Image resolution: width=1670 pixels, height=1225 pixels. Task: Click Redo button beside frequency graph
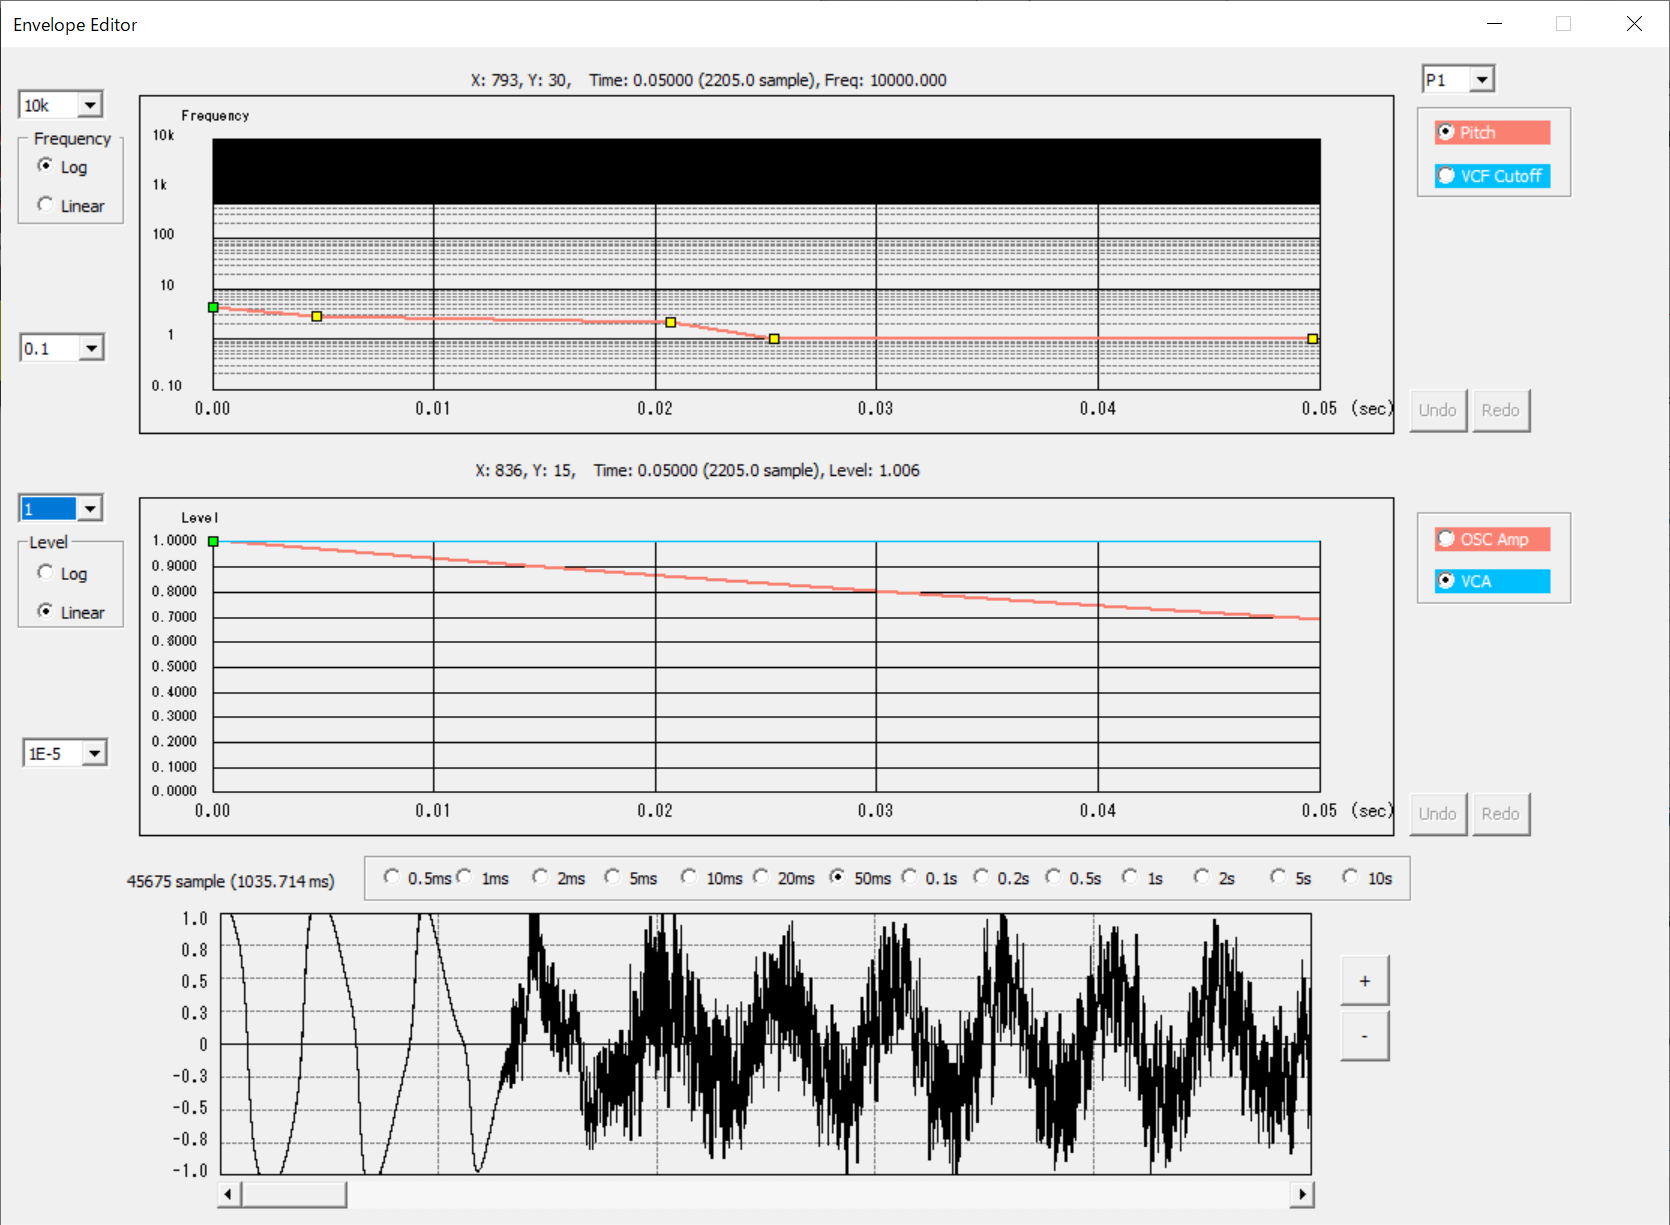(x=1500, y=410)
